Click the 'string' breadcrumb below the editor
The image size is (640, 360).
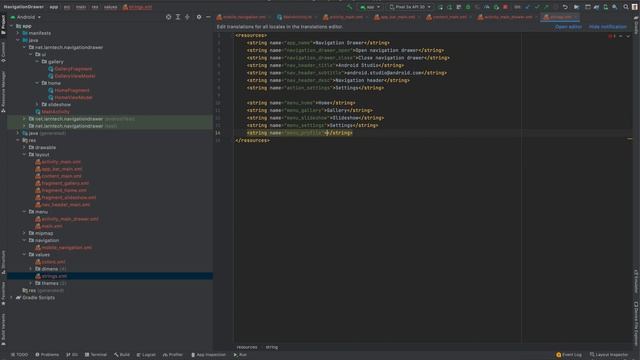[271, 347]
